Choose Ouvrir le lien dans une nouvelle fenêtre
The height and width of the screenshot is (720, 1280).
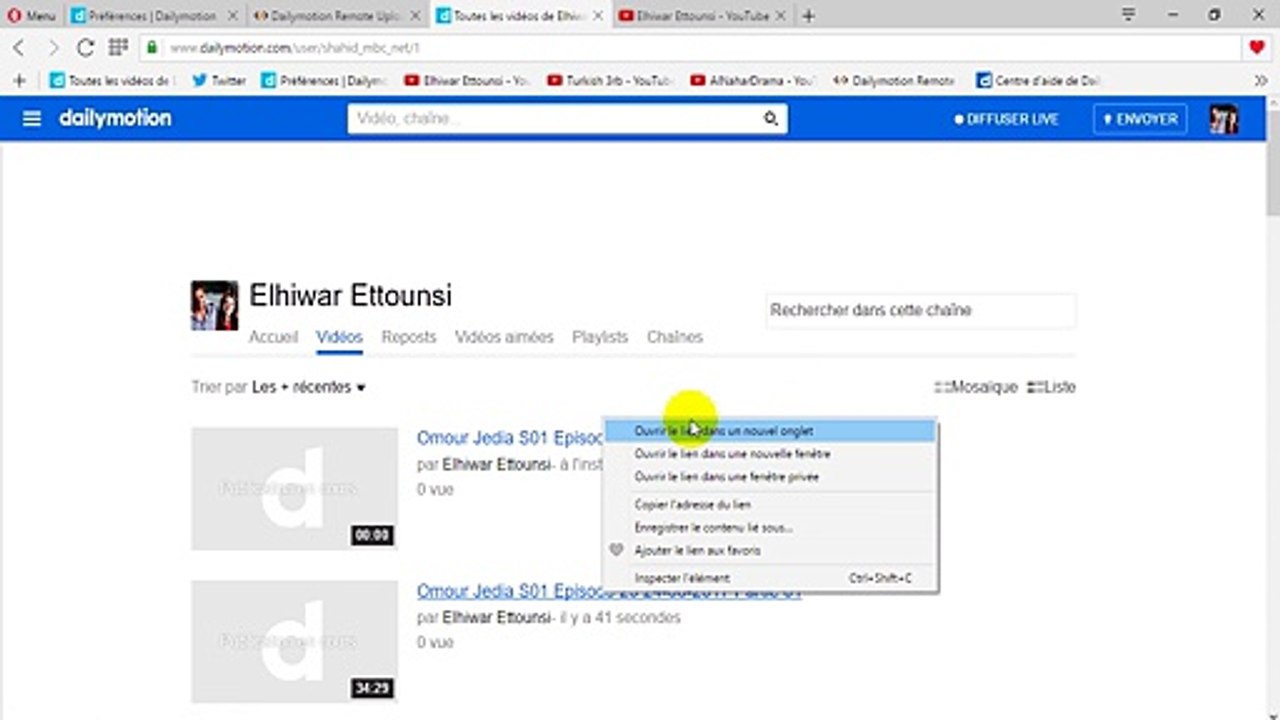point(770,454)
